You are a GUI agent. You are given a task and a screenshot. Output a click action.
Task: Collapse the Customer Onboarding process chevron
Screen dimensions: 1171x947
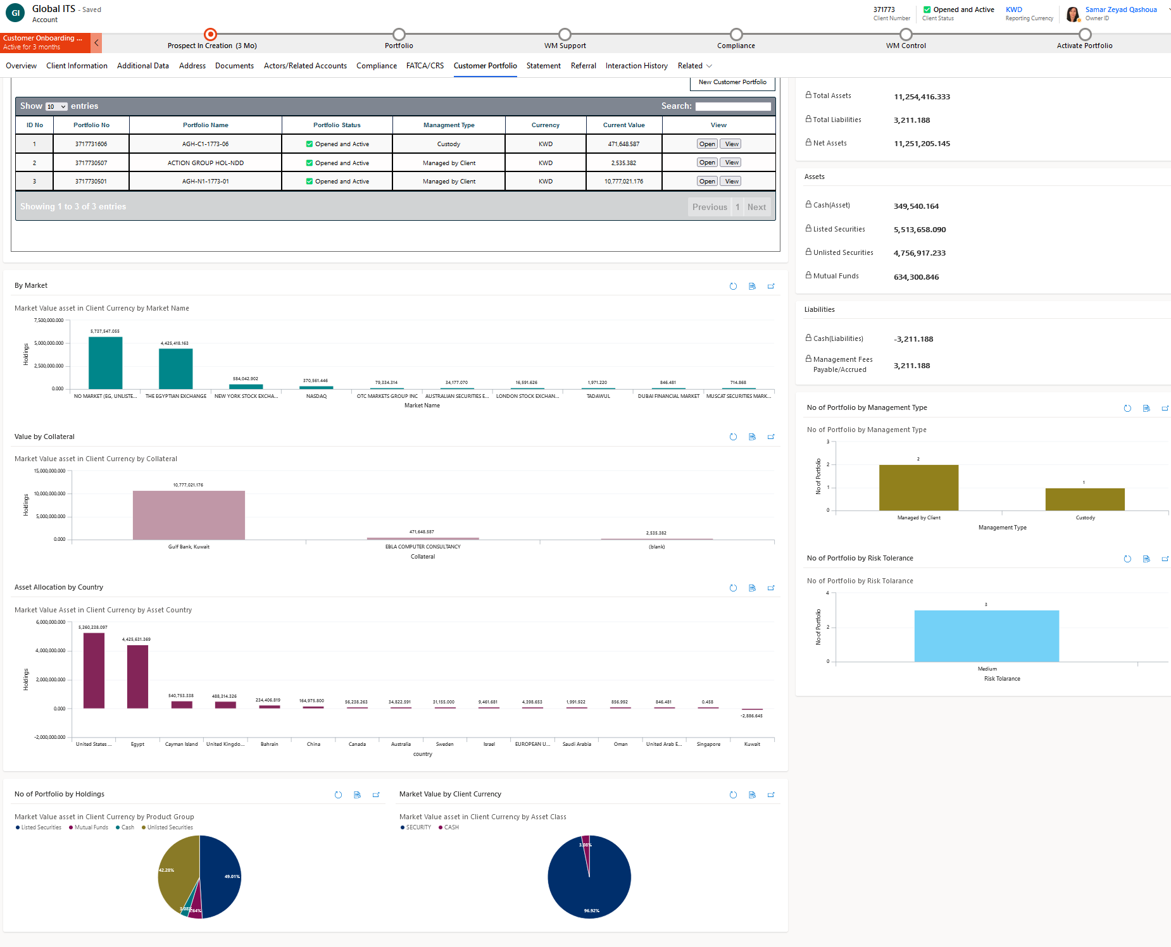[96, 43]
